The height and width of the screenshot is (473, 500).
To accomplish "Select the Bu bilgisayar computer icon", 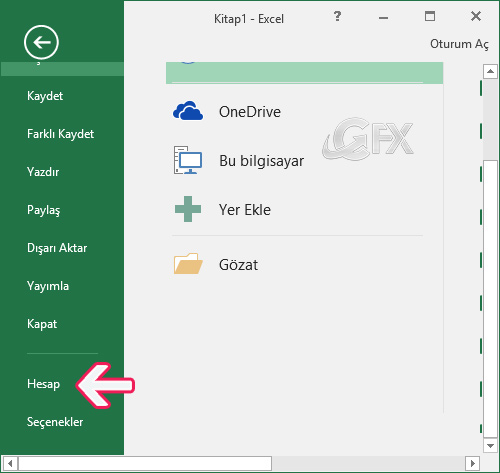I will pyautogui.click(x=188, y=160).
